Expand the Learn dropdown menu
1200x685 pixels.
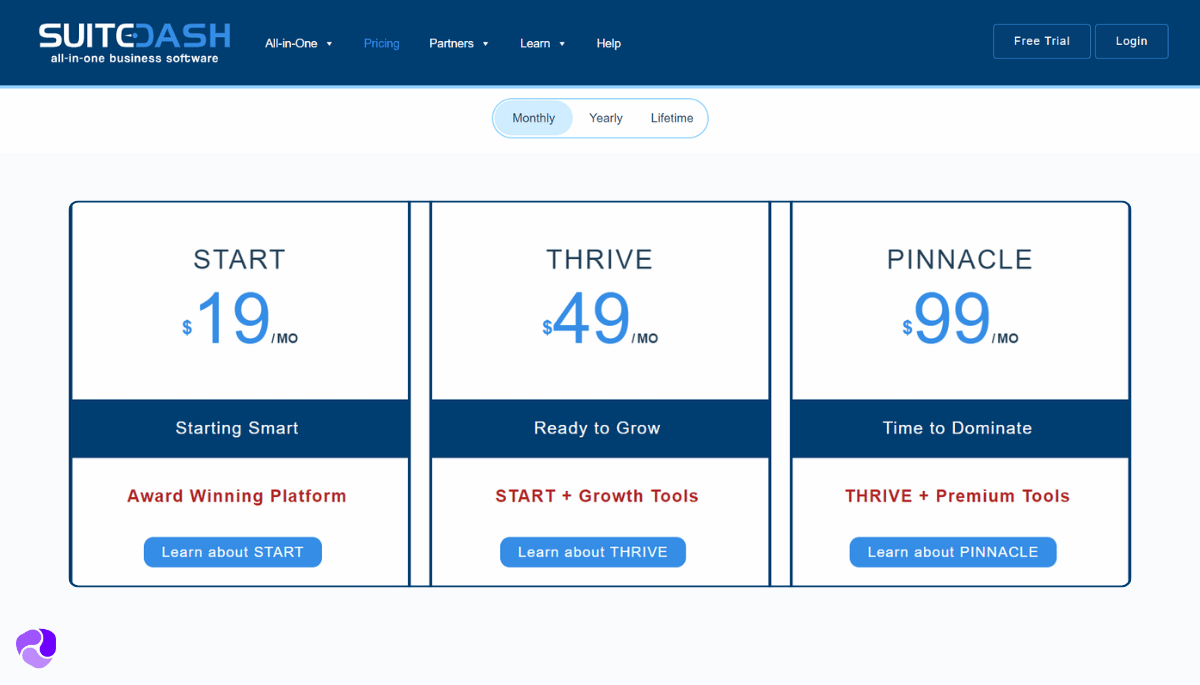[542, 44]
